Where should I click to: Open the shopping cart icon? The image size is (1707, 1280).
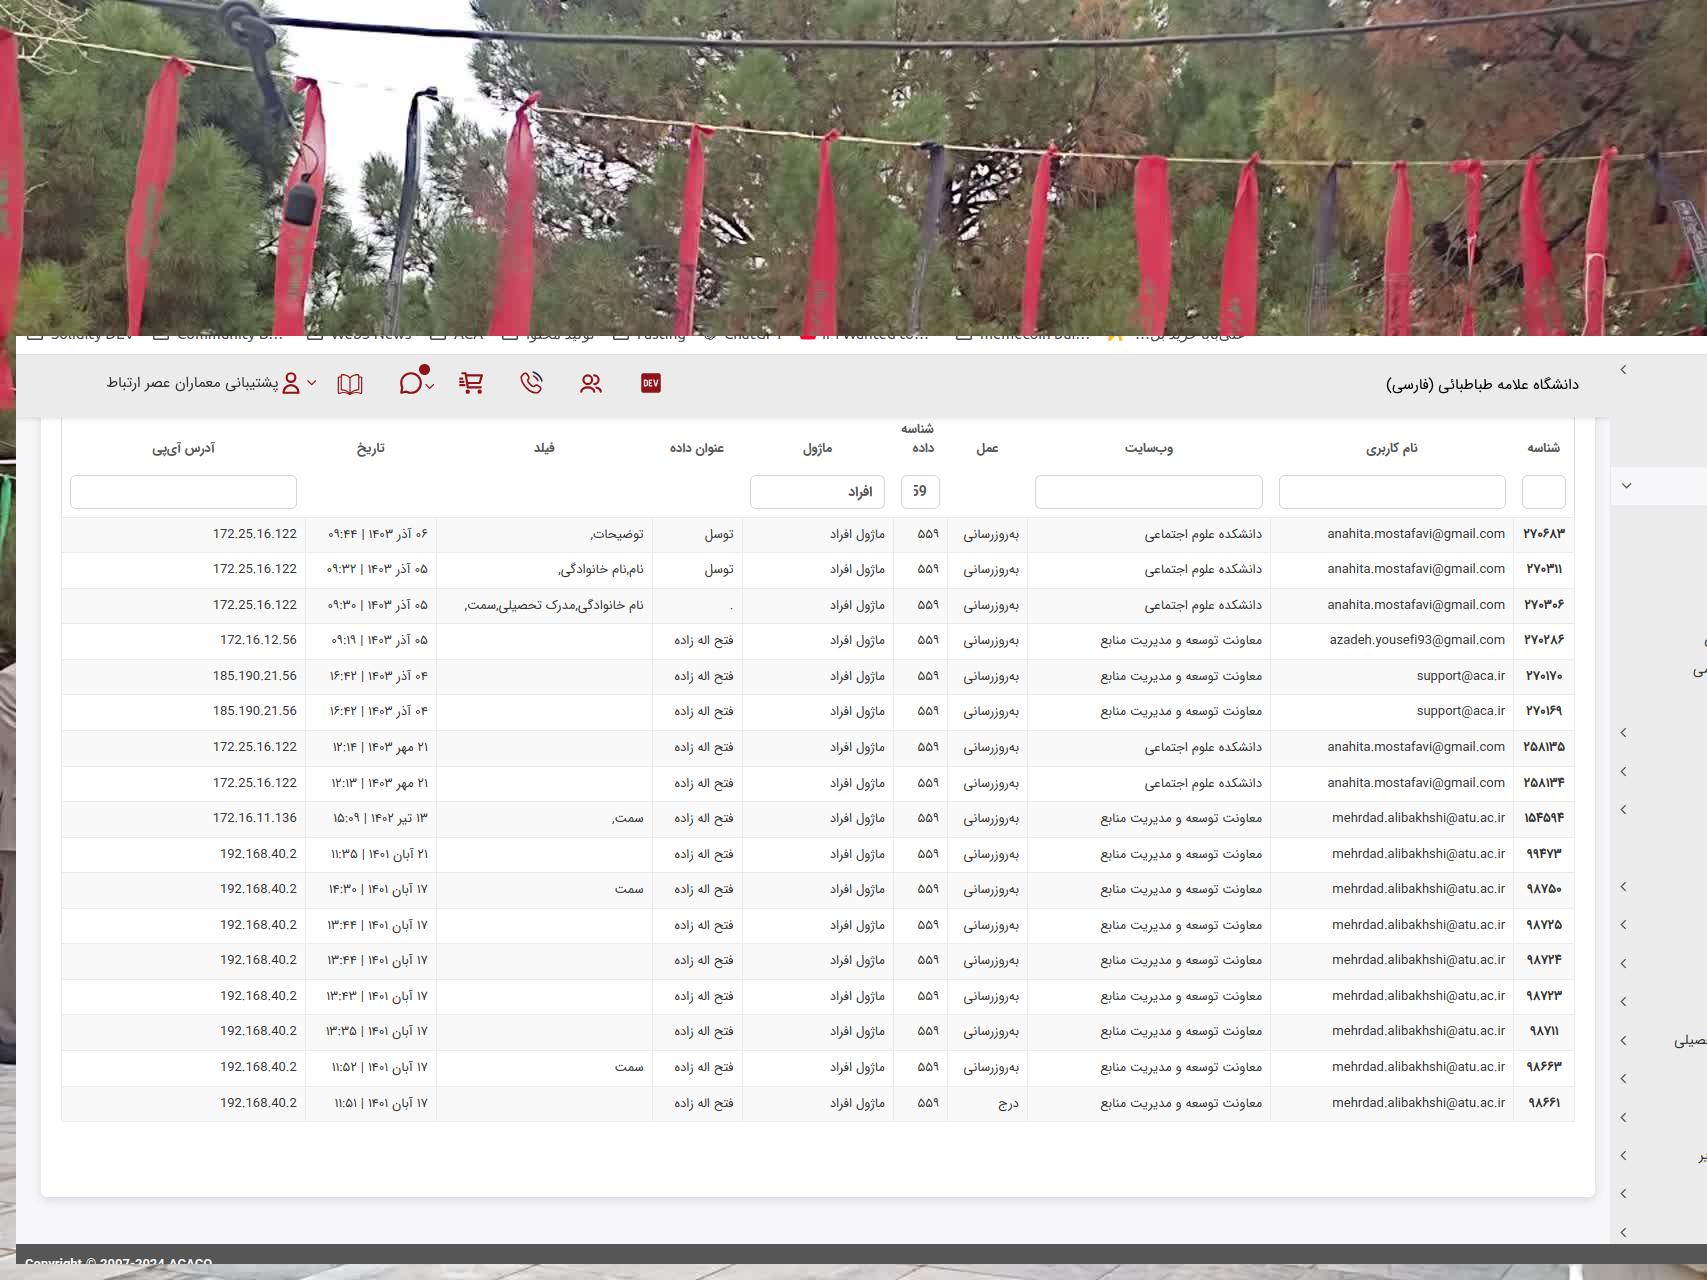471,383
